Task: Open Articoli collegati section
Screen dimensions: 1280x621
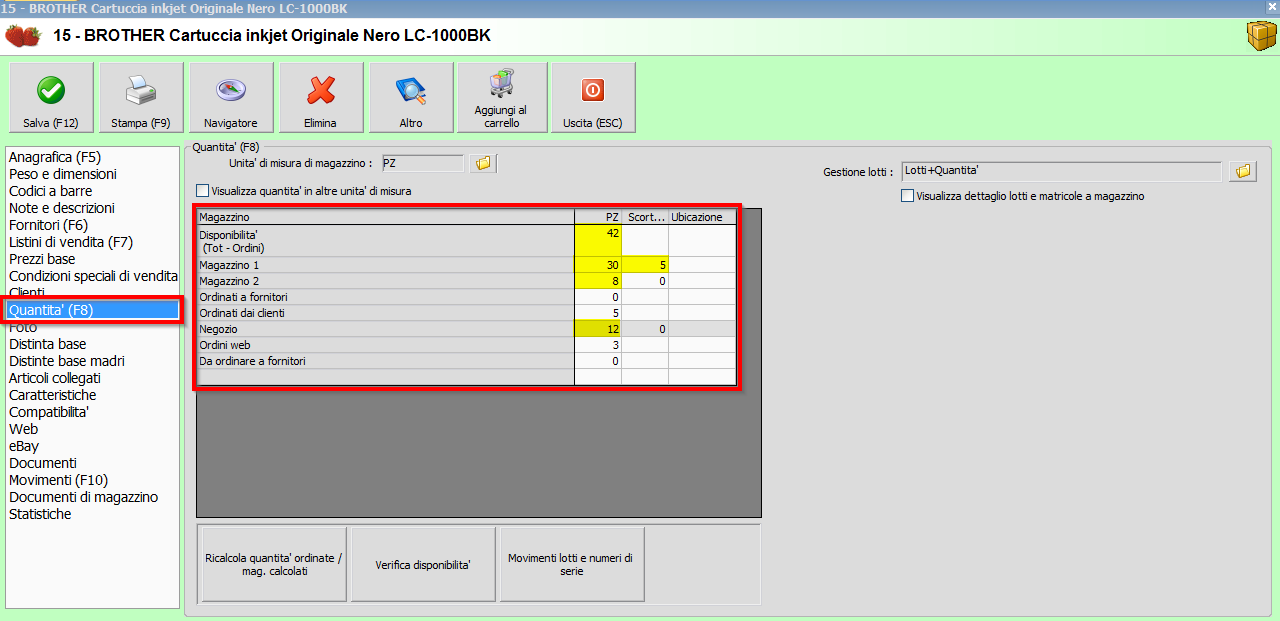Action: pos(55,378)
